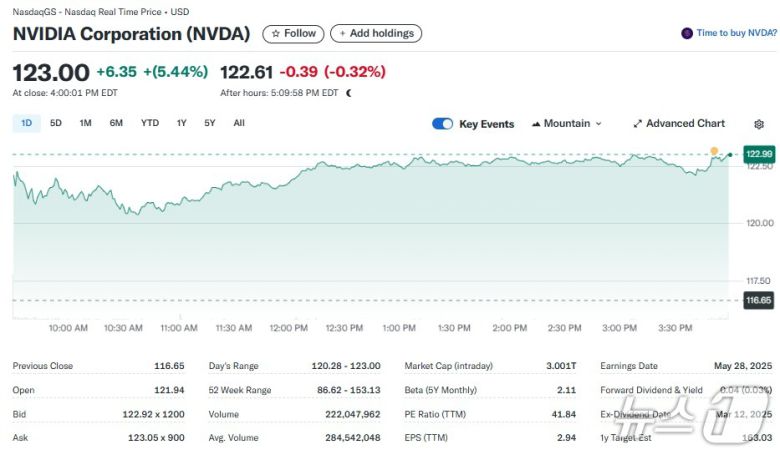
Task: Switch to the 5Y time range
Action: [x=209, y=123]
